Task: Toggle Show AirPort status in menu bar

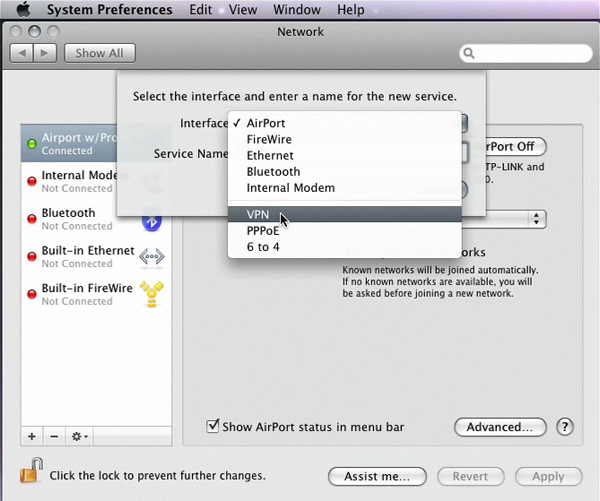Action: pyautogui.click(x=212, y=427)
